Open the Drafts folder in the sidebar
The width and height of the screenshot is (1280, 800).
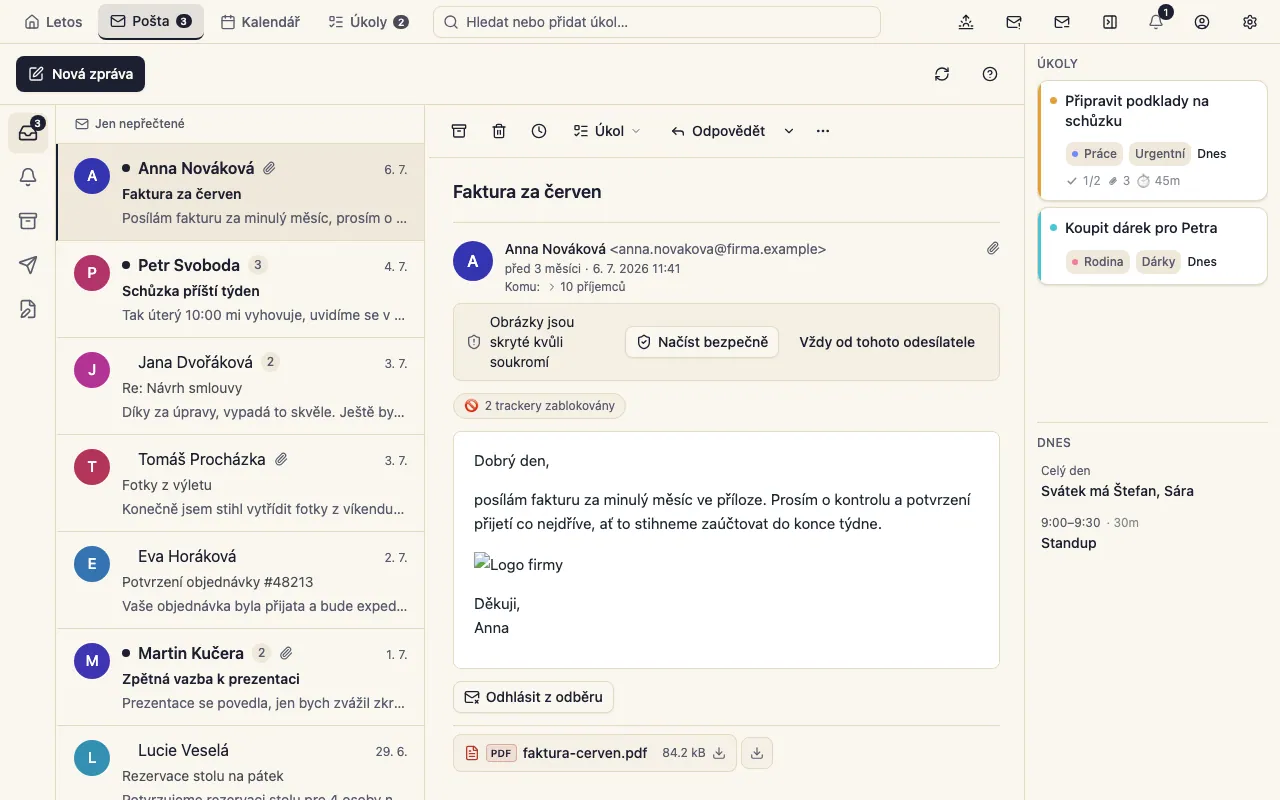[28, 309]
